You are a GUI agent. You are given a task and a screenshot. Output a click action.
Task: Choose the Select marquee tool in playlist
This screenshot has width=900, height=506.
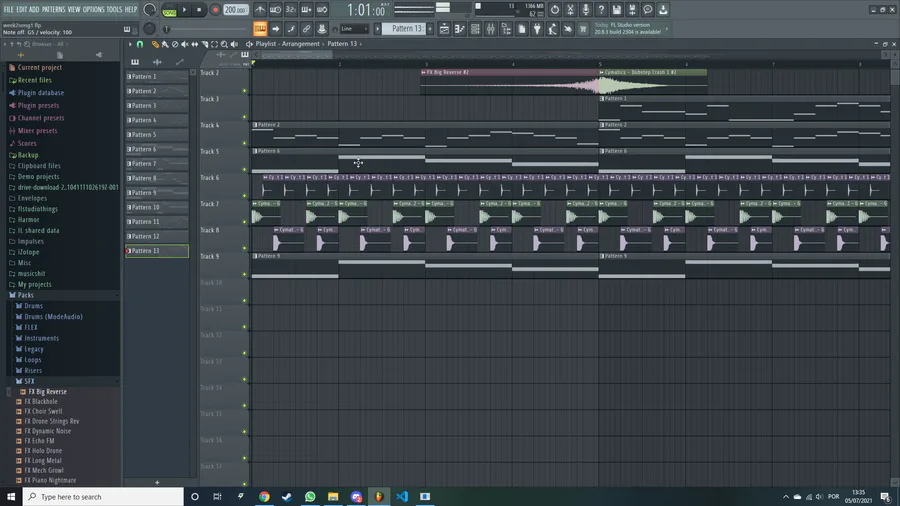[214, 44]
